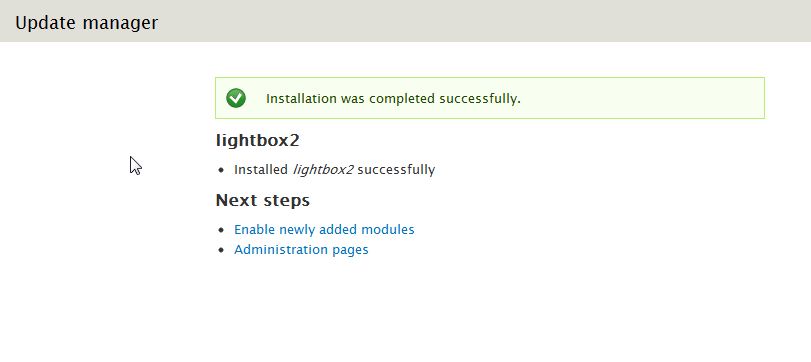This screenshot has width=811, height=362.
Task: Click the word Installed in the list
Action: point(261,170)
